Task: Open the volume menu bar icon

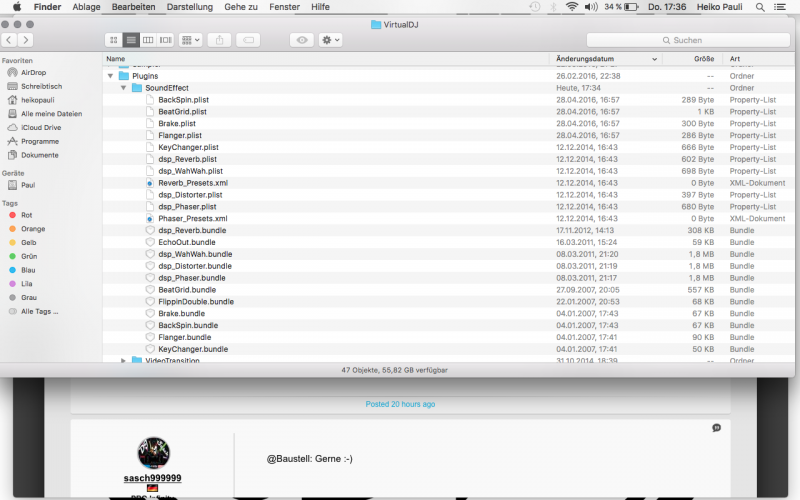Action: pyautogui.click(x=591, y=7)
